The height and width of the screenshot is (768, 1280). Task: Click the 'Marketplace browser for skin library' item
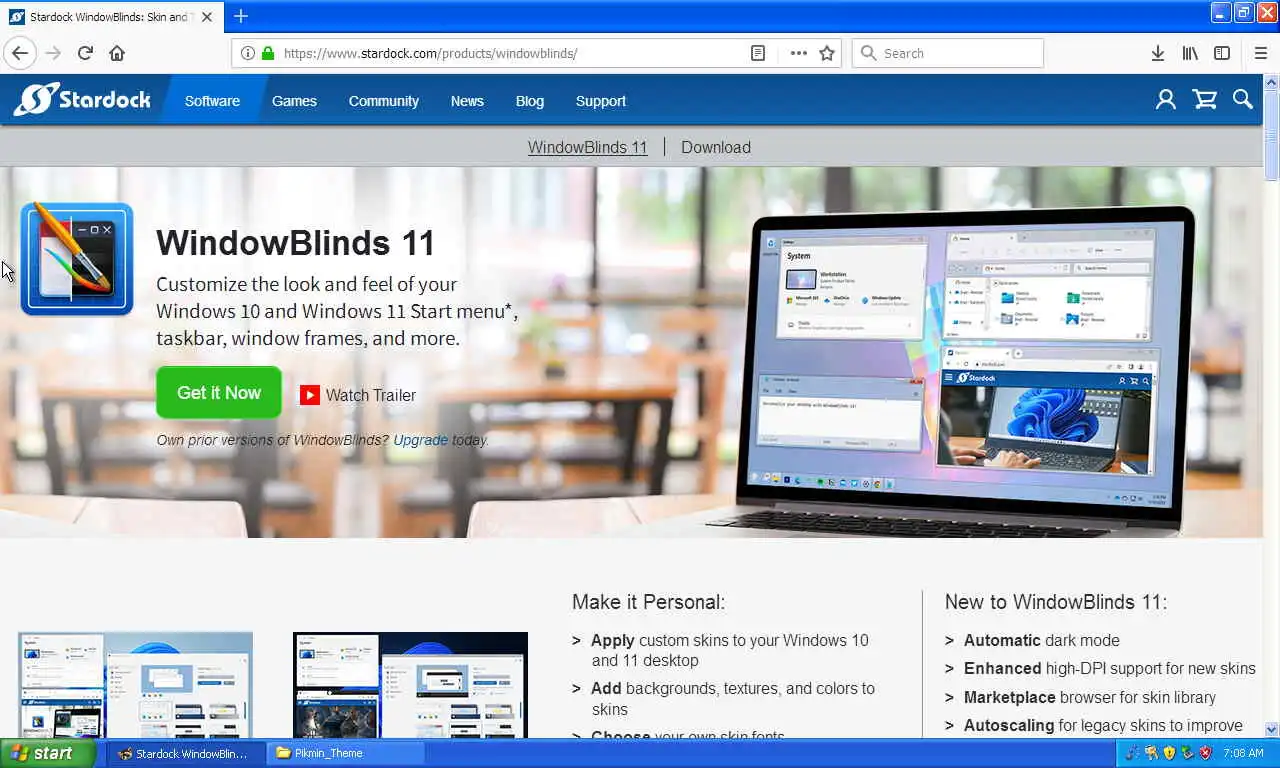[1090, 697]
